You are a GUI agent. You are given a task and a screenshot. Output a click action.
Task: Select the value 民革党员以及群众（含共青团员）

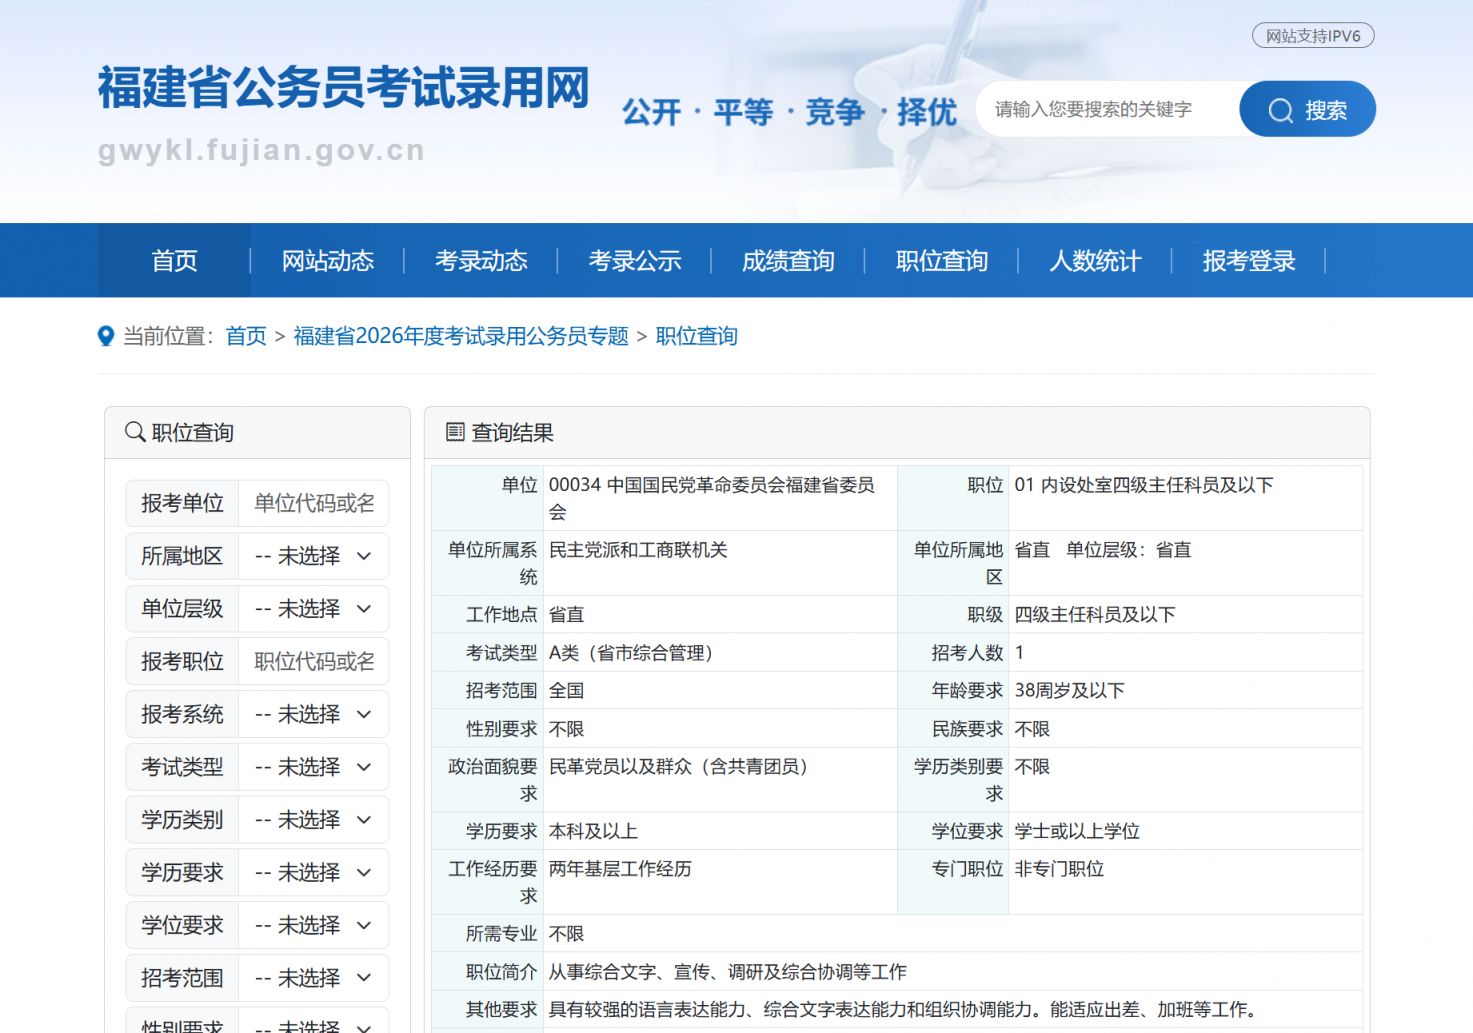[683, 767]
